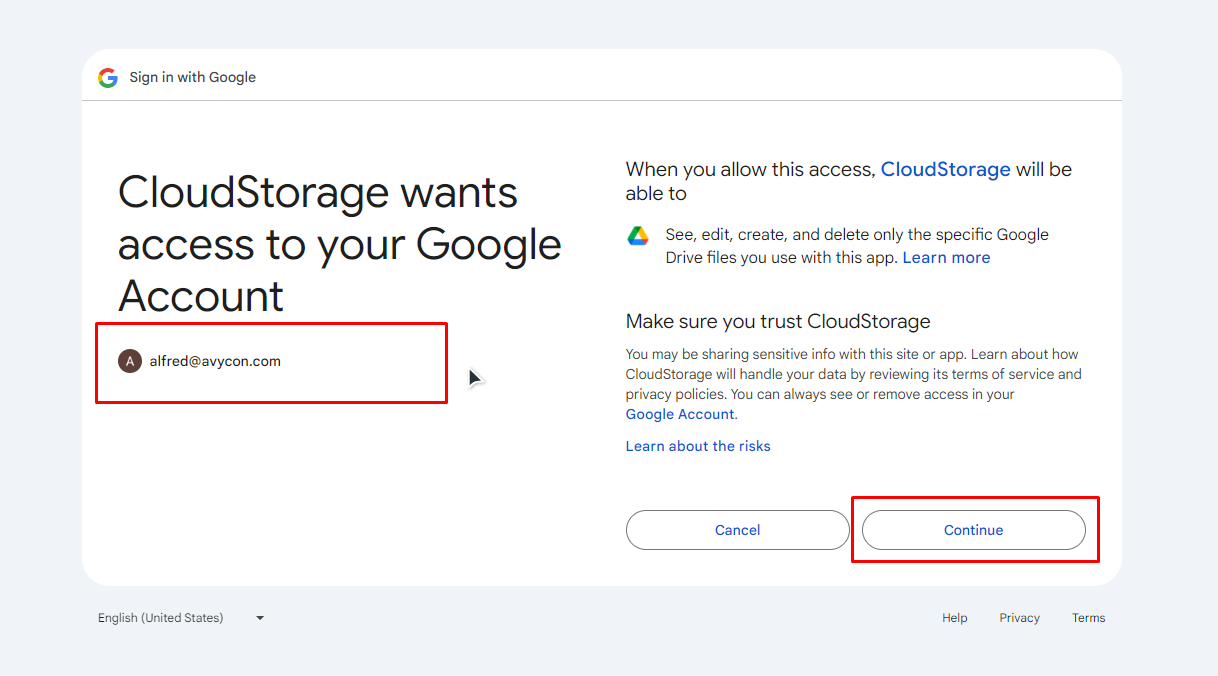Open the CloudStorage app link
Screen dimensions: 1218x676
pyautogui.click(x=945, y=169)
